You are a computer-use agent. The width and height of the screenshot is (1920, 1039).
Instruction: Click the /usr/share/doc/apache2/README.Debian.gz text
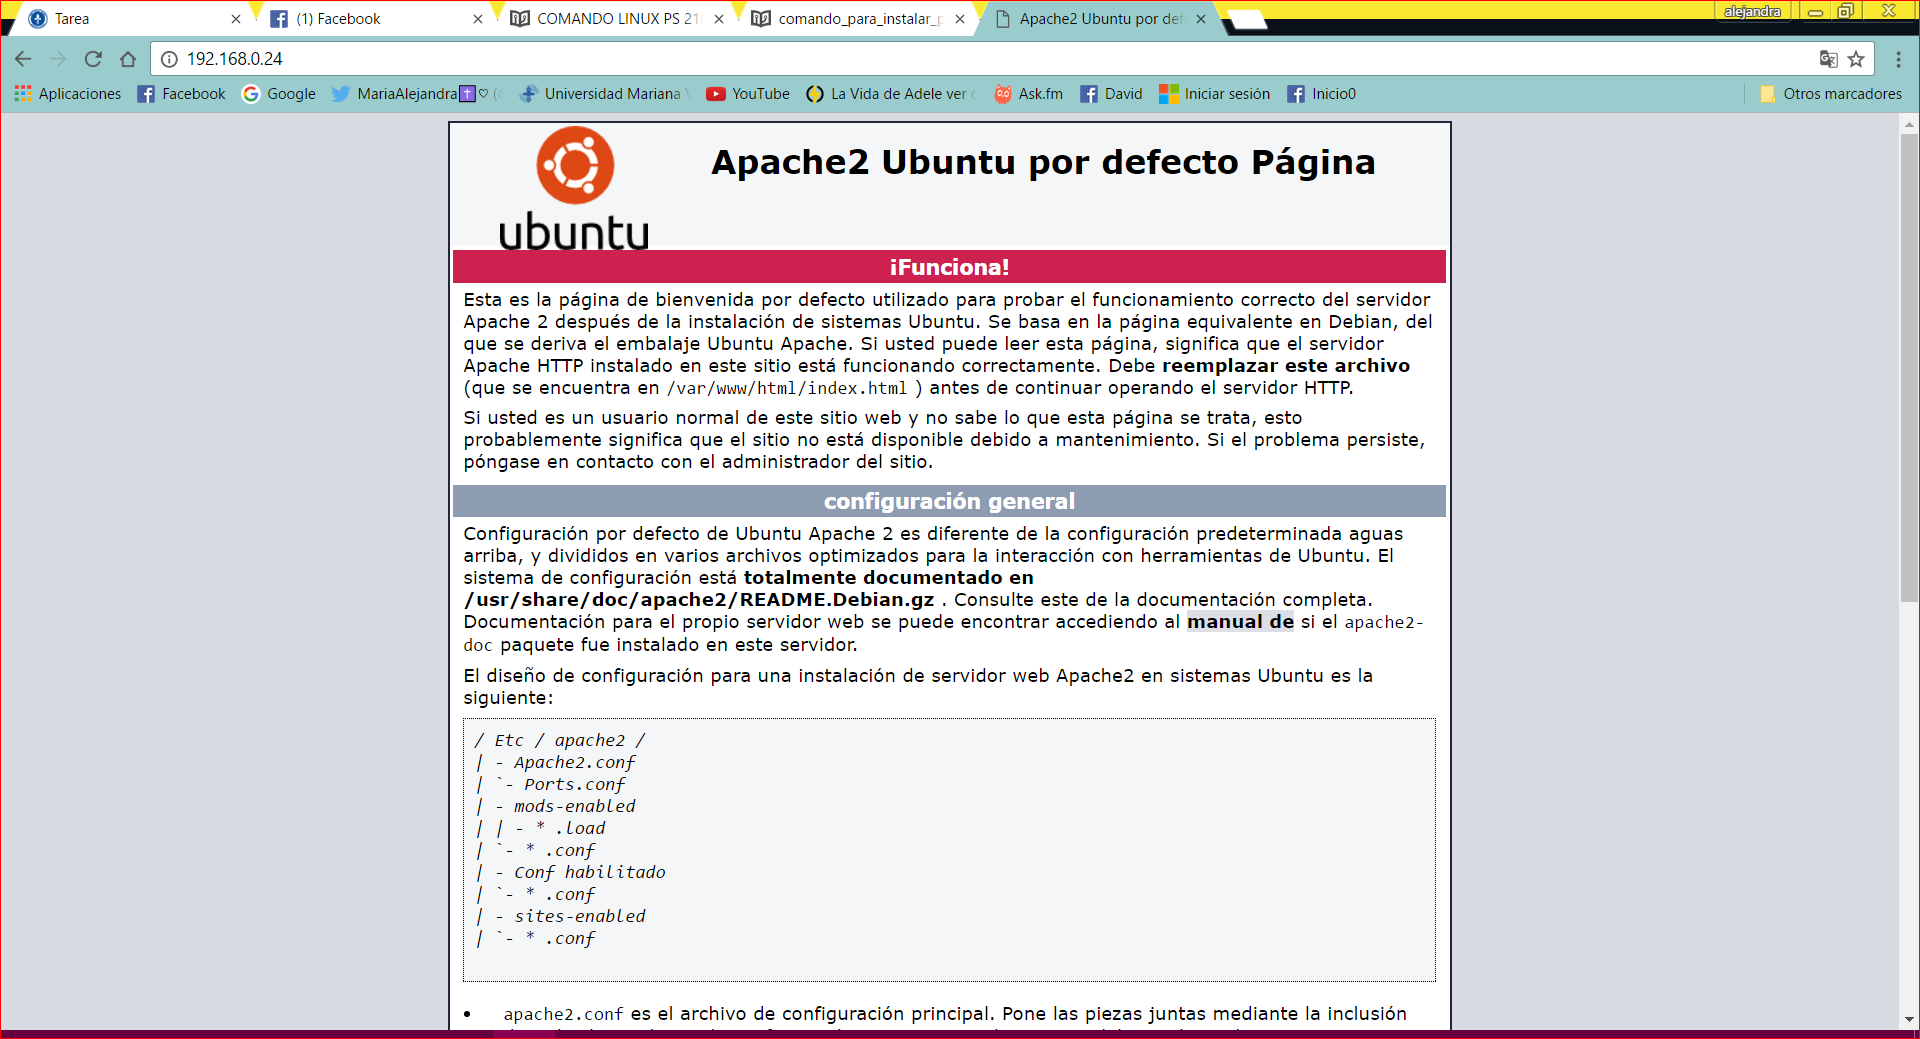click(699, 600)
